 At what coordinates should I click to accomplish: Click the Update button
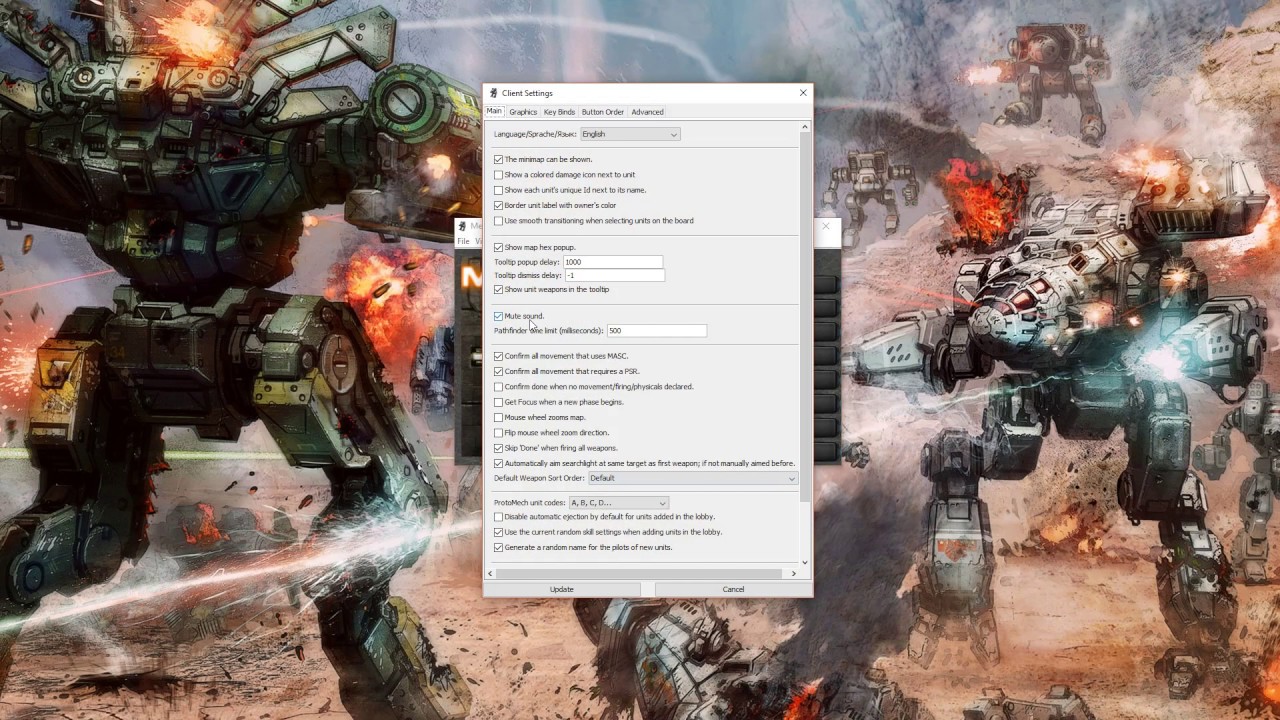click(x=562, y=589)
